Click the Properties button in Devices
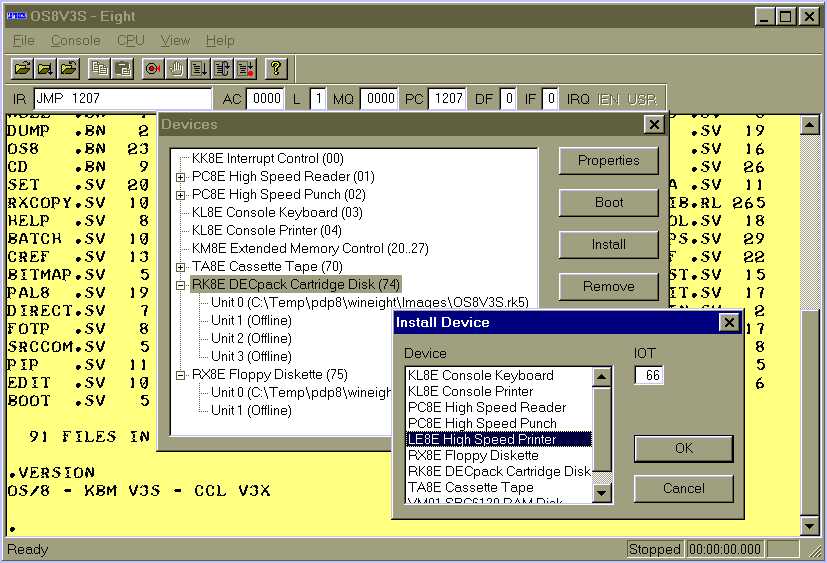 (x=609, y=160)
